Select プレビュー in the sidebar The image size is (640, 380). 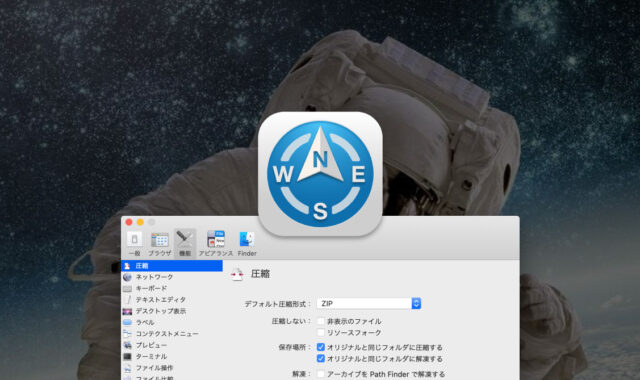pos(172,345)
